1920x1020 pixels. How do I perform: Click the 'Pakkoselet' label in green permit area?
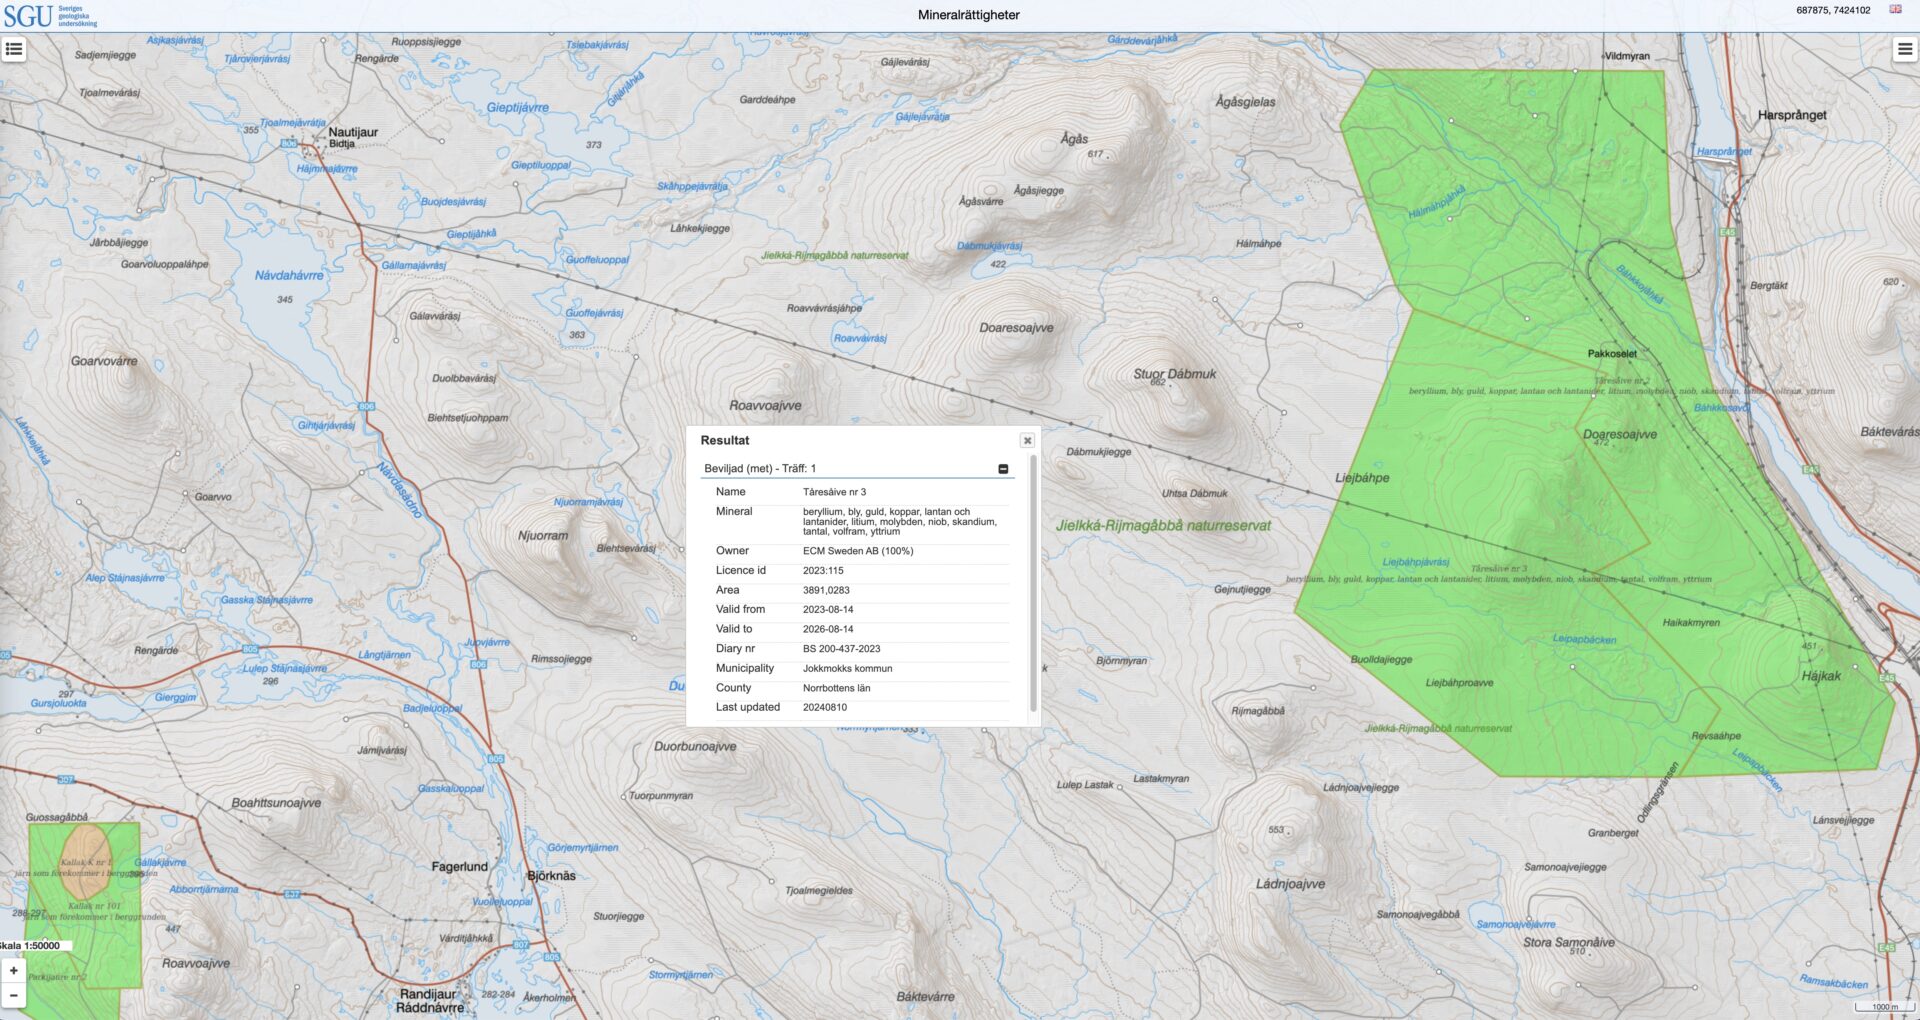pyautogui.click(x=1612, y=353)
